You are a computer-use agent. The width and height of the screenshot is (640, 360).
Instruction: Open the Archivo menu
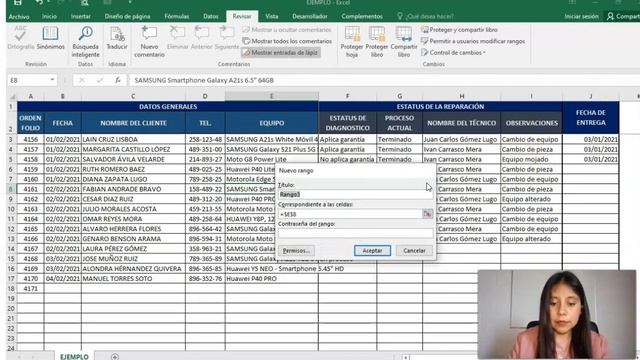(x=19, y=16)
